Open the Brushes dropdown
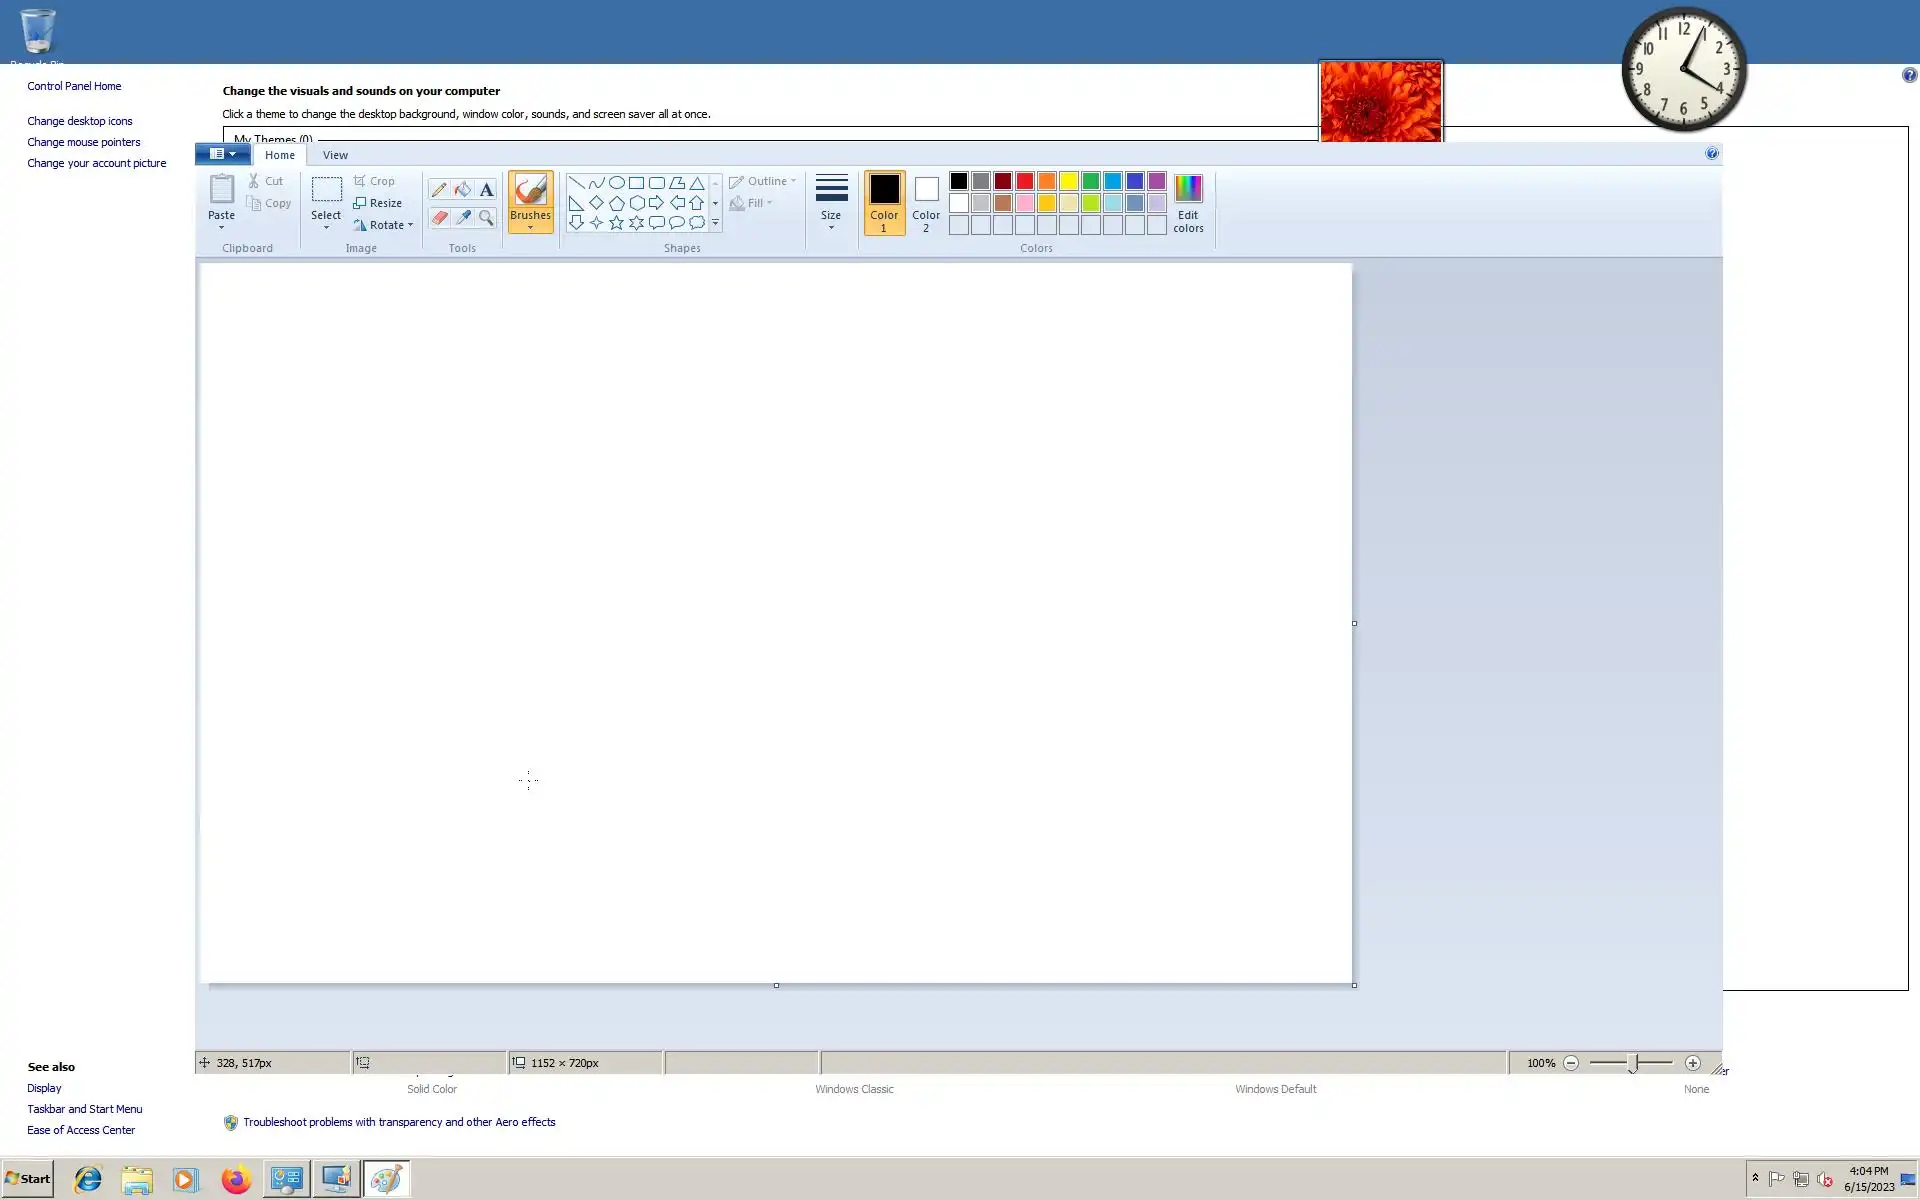This screenshot has height=1200, width=1920. [x=530, y=226]
